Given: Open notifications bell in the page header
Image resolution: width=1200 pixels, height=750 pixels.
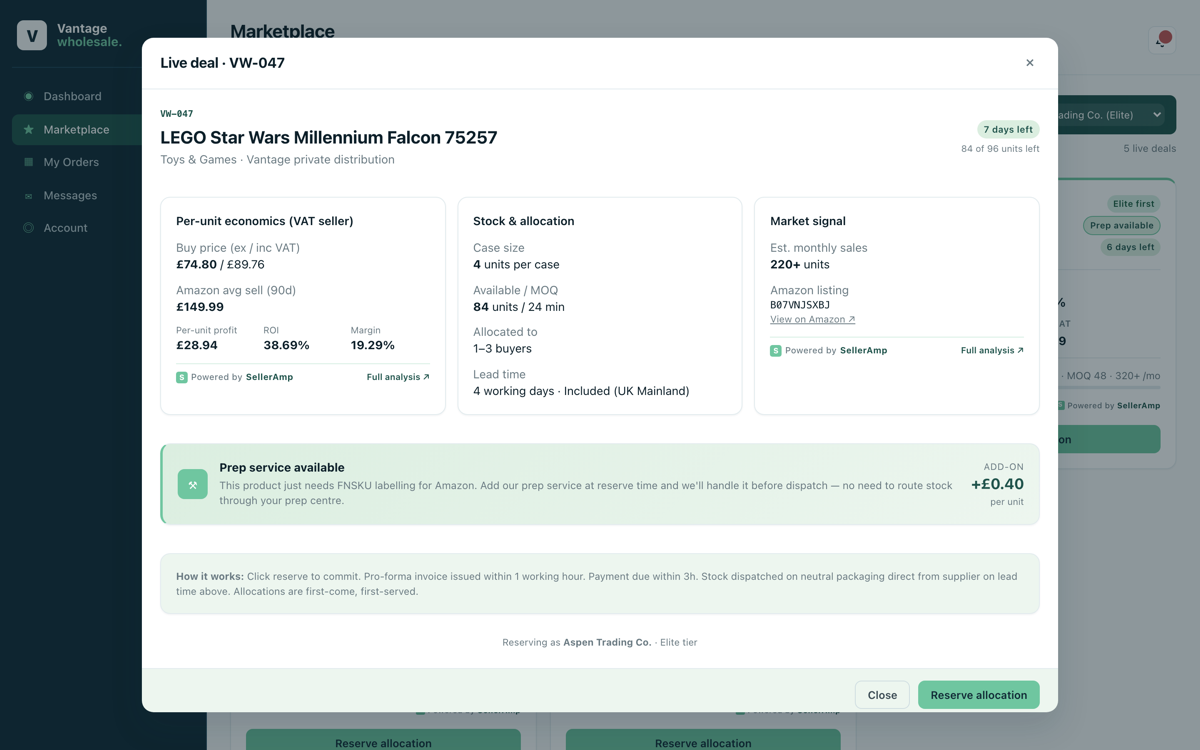Looking at the screenshot, I should click(x=1162, y=39).
